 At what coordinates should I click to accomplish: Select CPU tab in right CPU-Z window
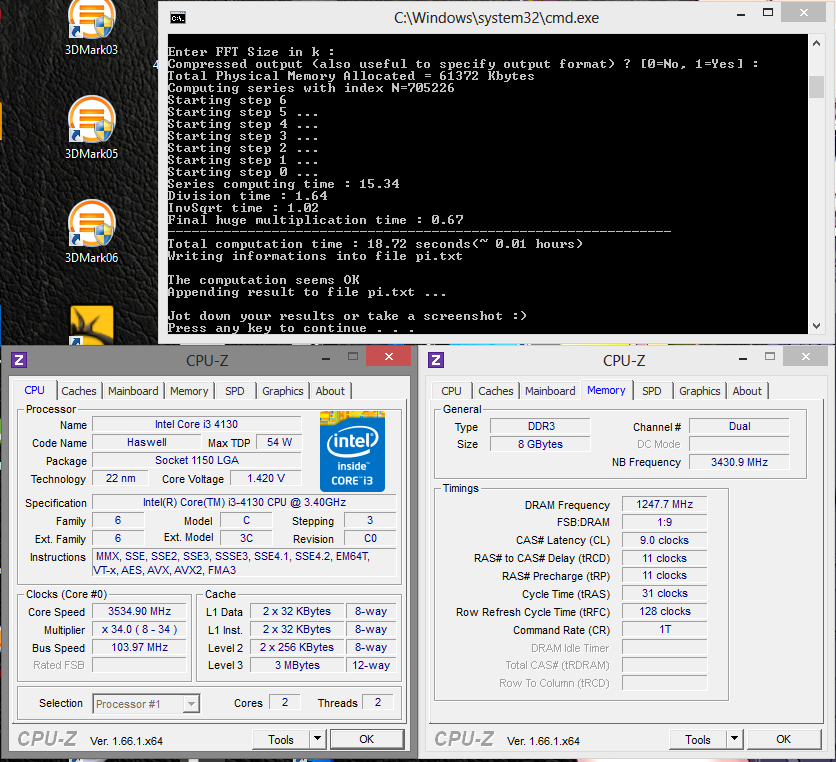[x=451, y=391]
